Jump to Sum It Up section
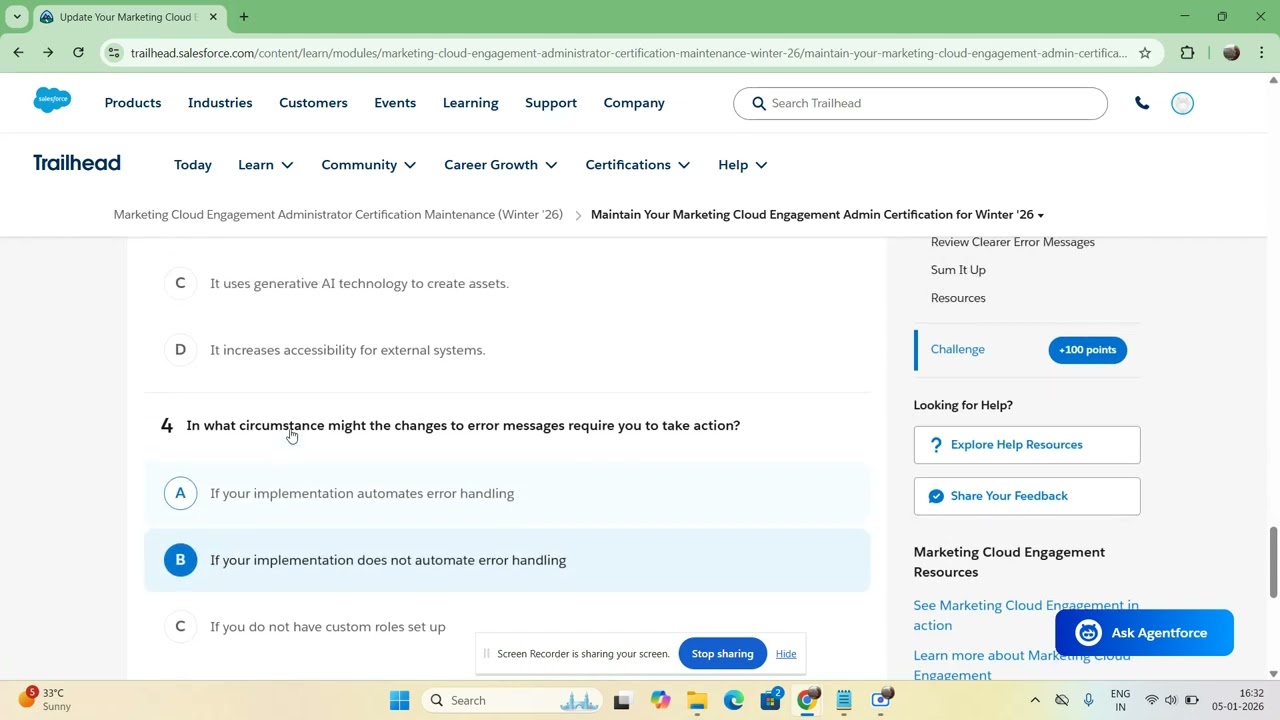This screenshot has height=720, width=1280. [x=958, y=270]
